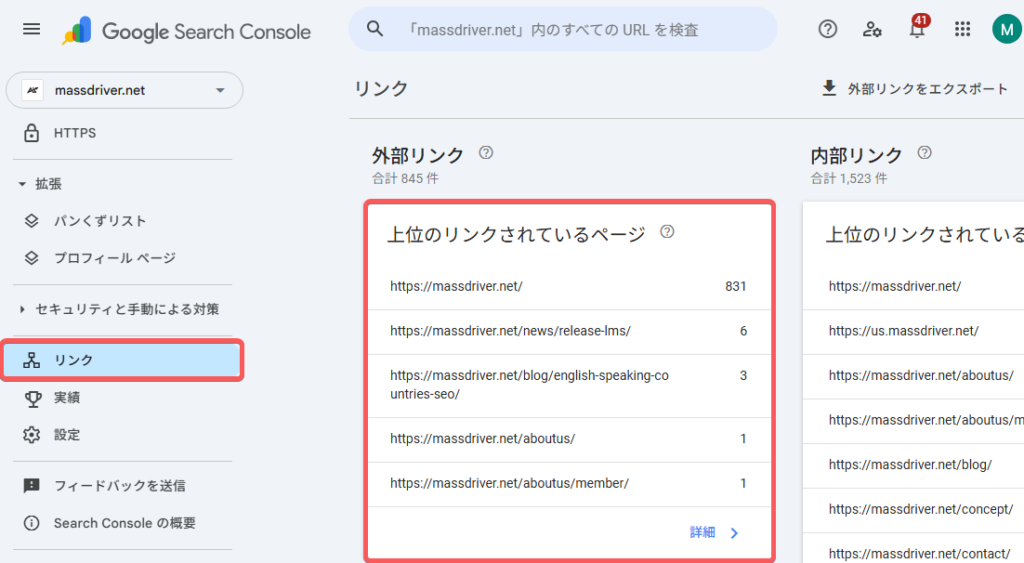Viewport: 1024px width, 563px height.
Task: Click the Google Search Console logo
Action: (186, 31)
